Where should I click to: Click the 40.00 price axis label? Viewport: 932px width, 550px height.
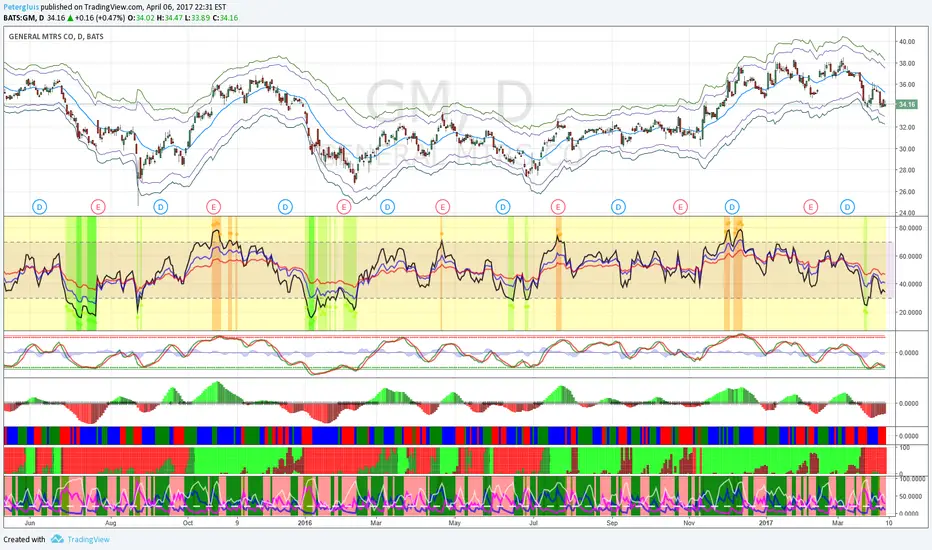[x=906, y=42]
